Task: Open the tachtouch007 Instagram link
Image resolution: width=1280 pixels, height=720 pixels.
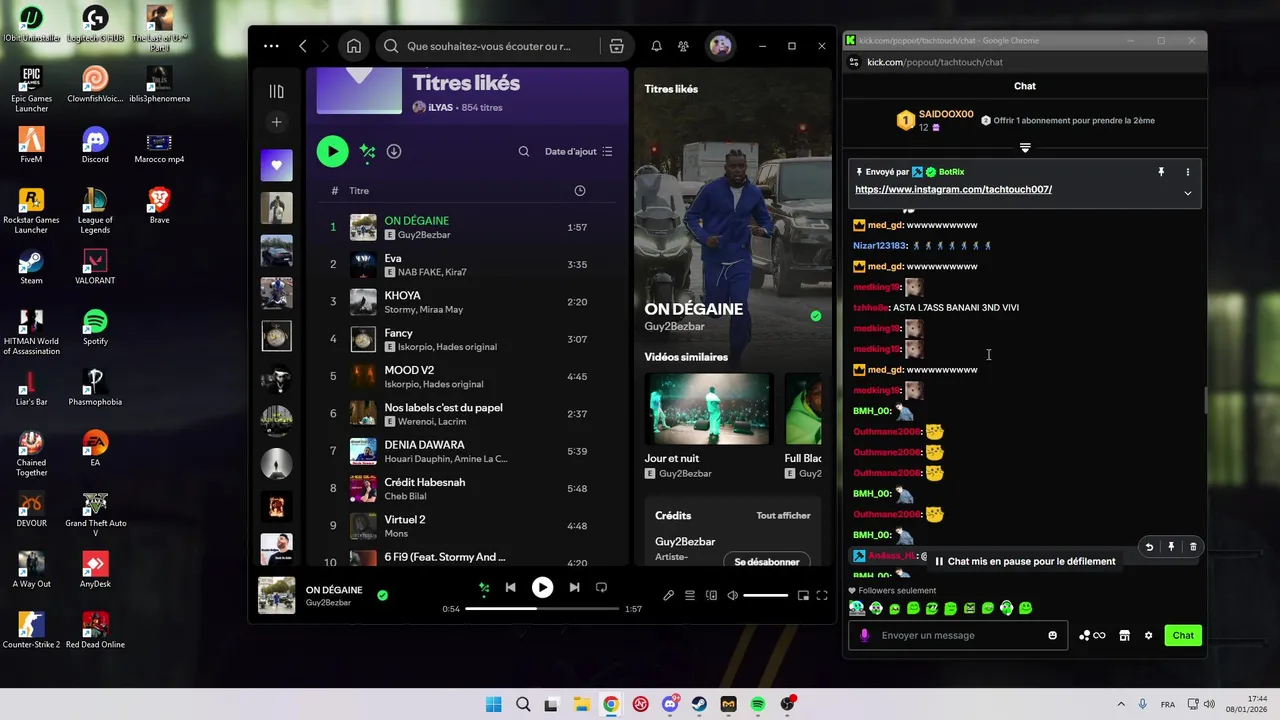Action: (x=953, y=189)
